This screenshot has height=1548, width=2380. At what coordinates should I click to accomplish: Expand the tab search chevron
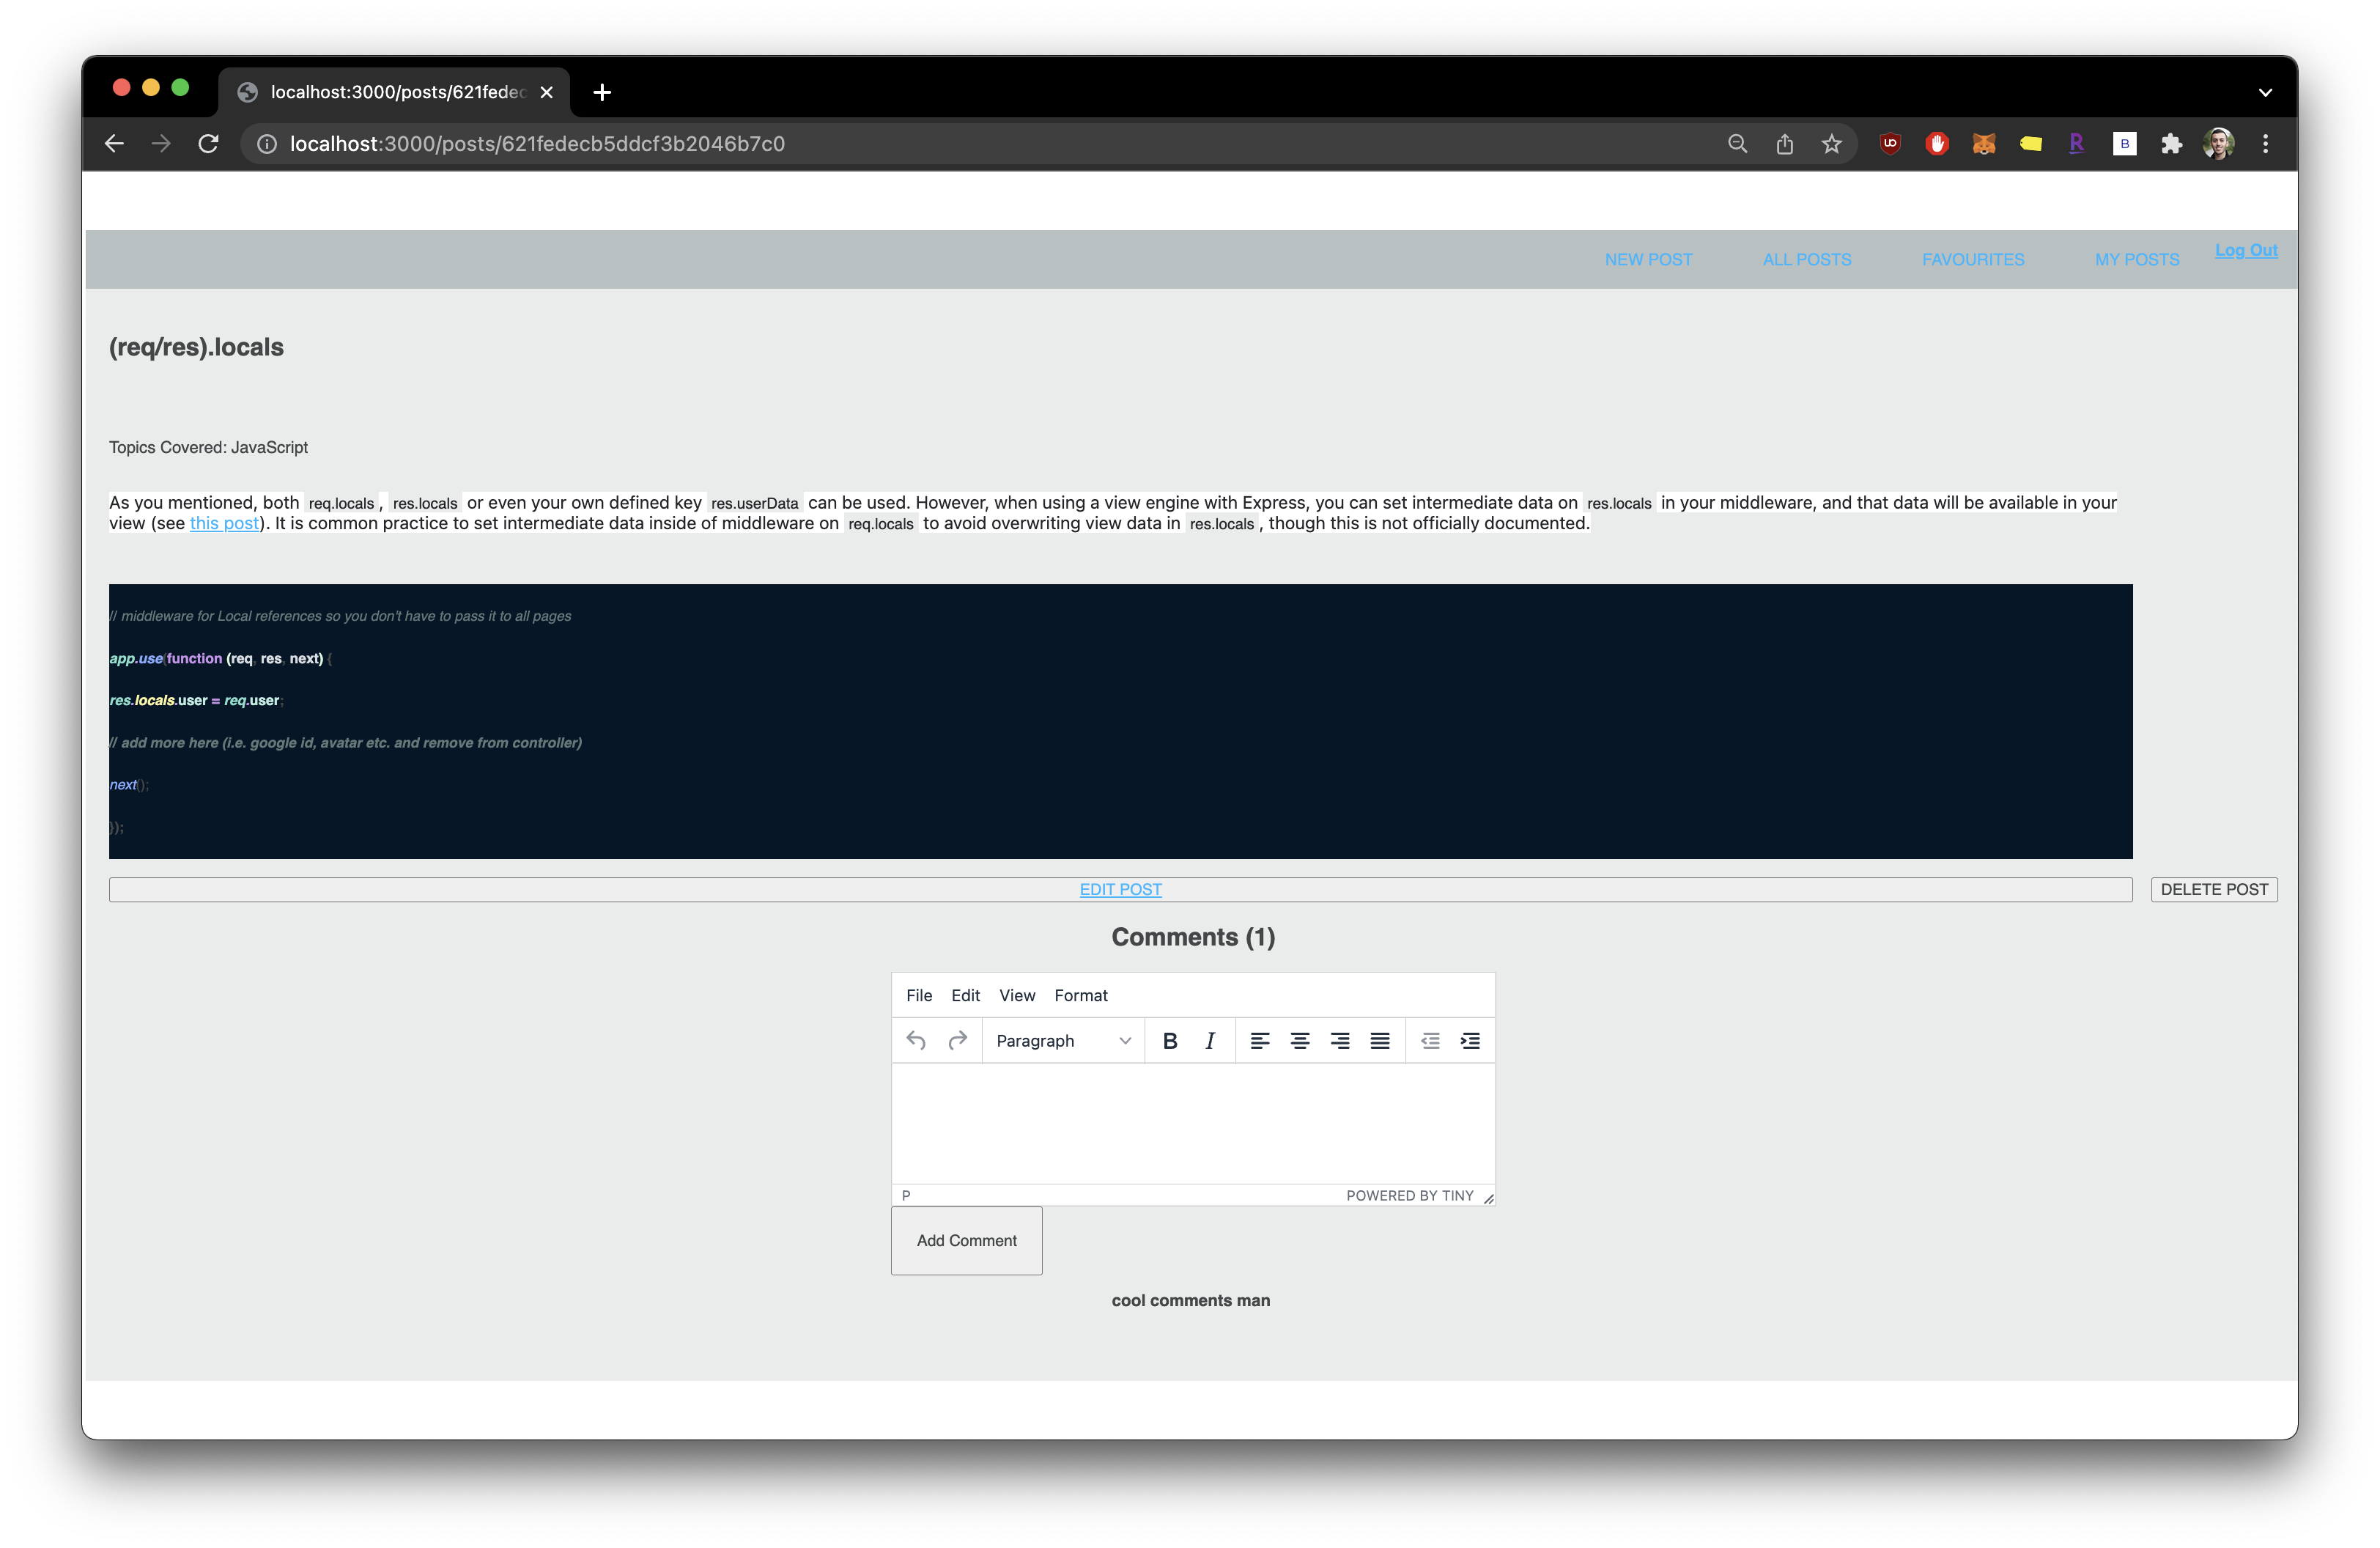(2265, 92)
